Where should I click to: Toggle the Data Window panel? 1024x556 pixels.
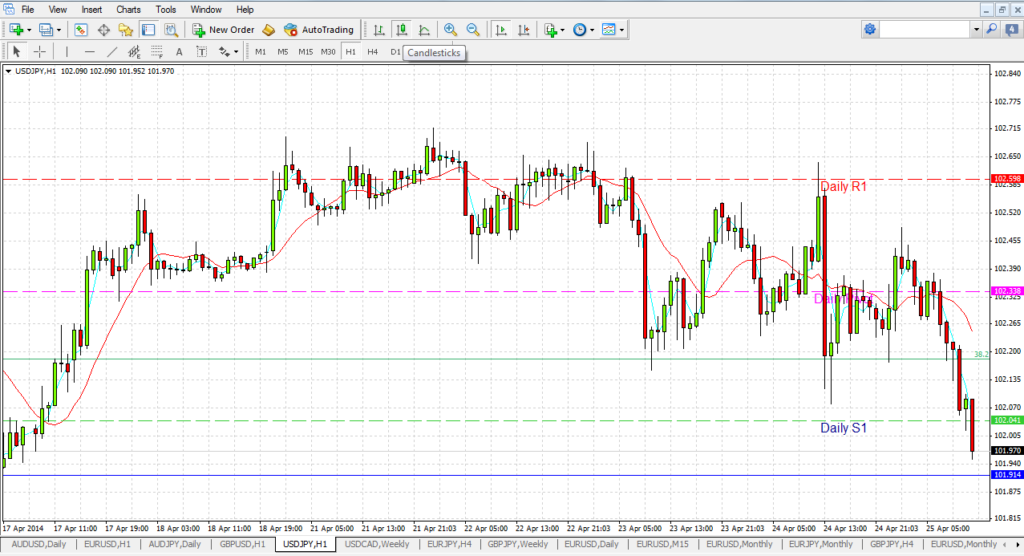104,29
